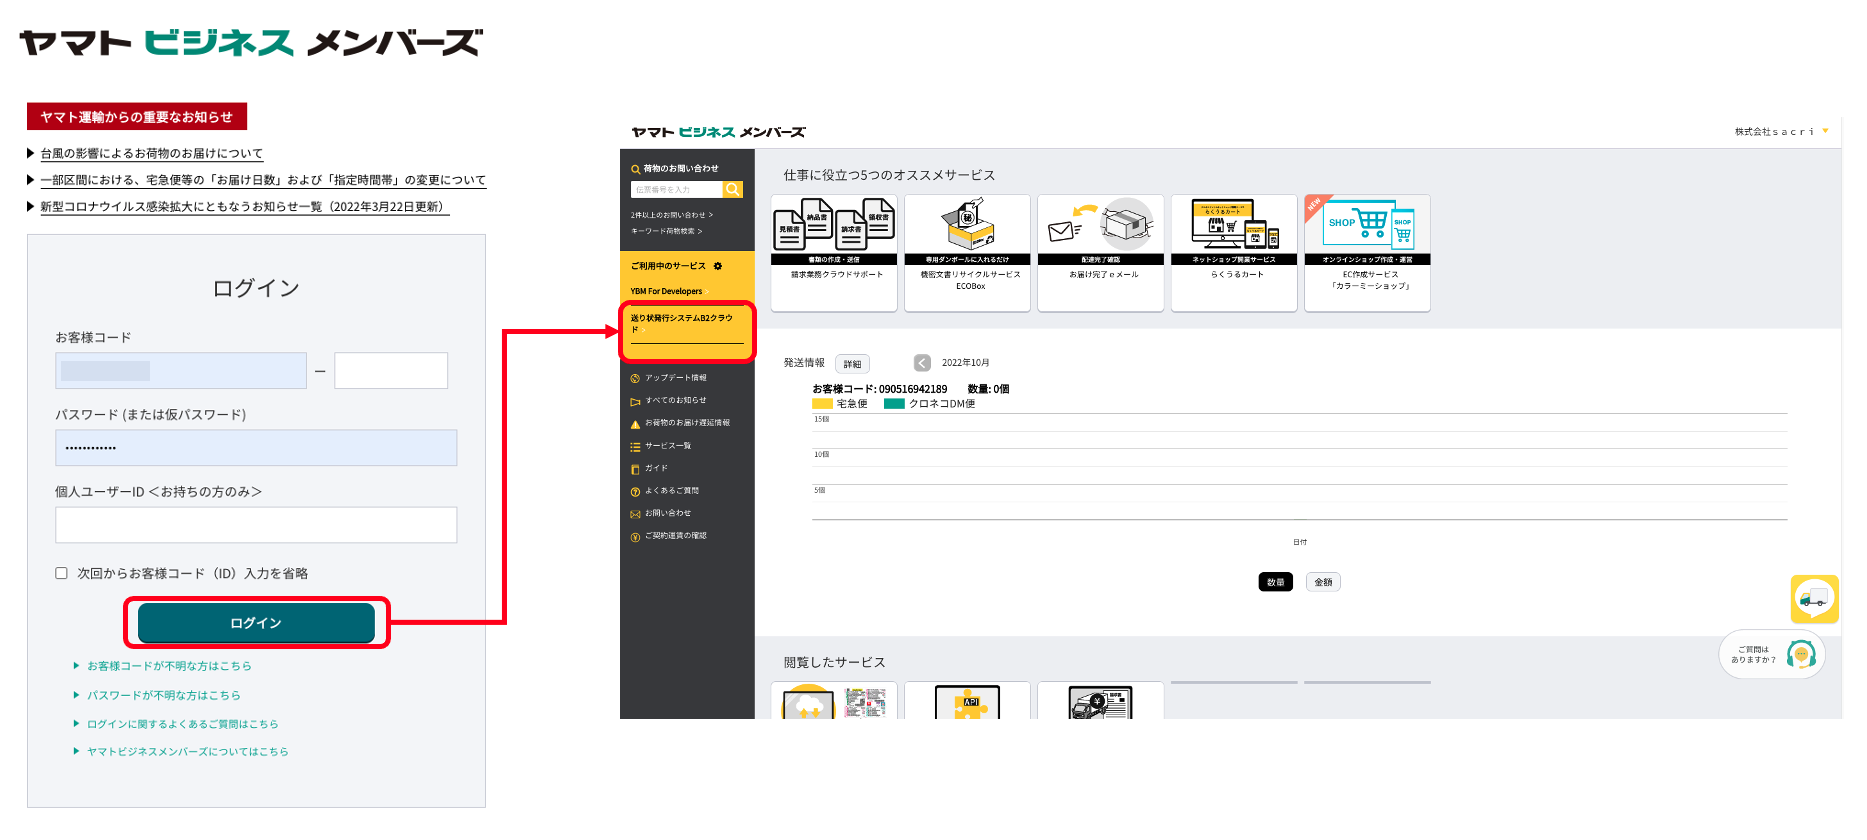Select すべてのお知らせ menu item
Viewport: 1867px width, 840px height.
click(x=676, y=400)
